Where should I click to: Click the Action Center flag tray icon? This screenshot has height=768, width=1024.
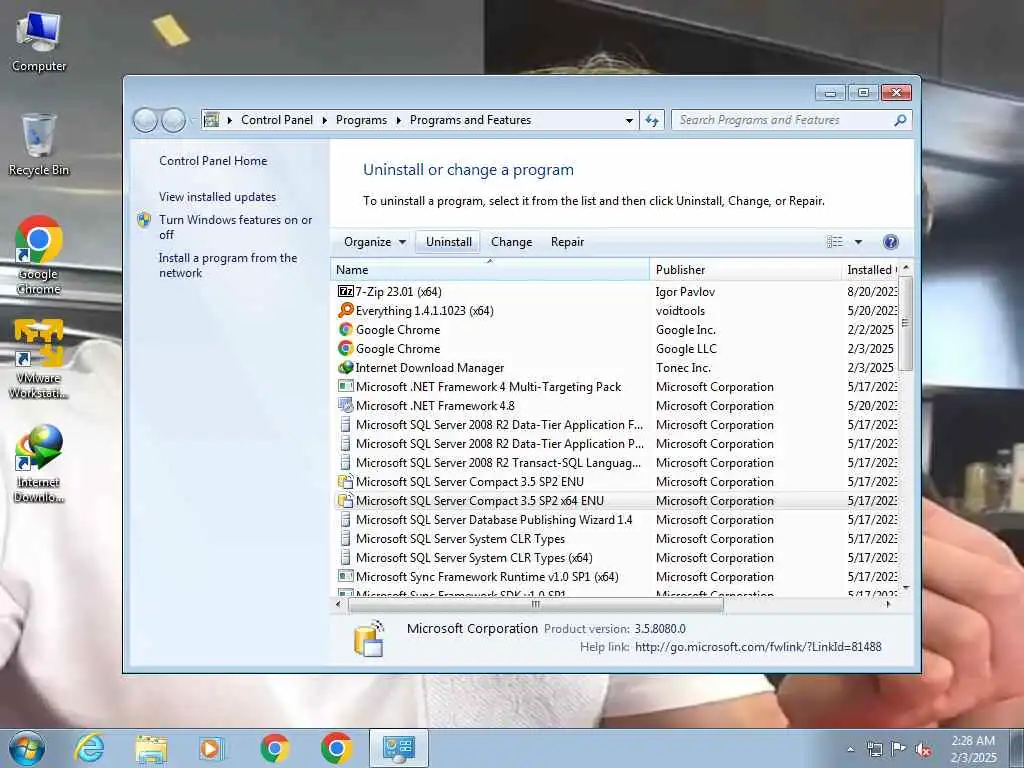[899, 749]
